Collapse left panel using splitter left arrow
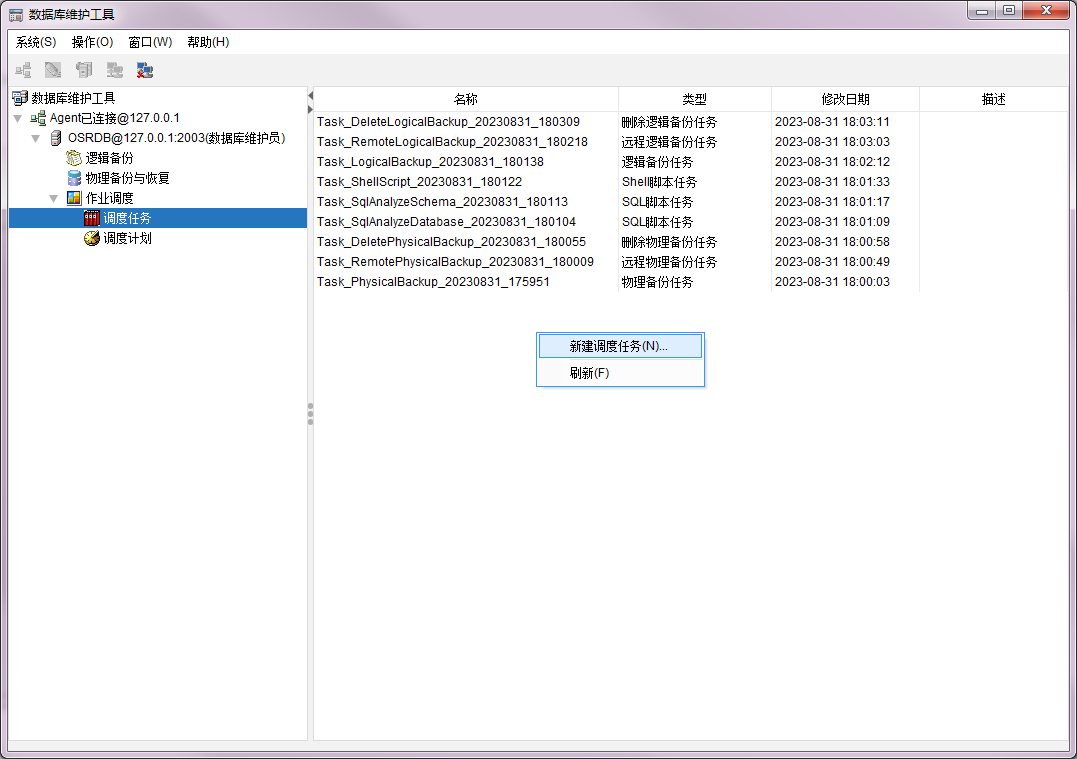Screen dimensions: 1077x759 click(x=310, y=95)
